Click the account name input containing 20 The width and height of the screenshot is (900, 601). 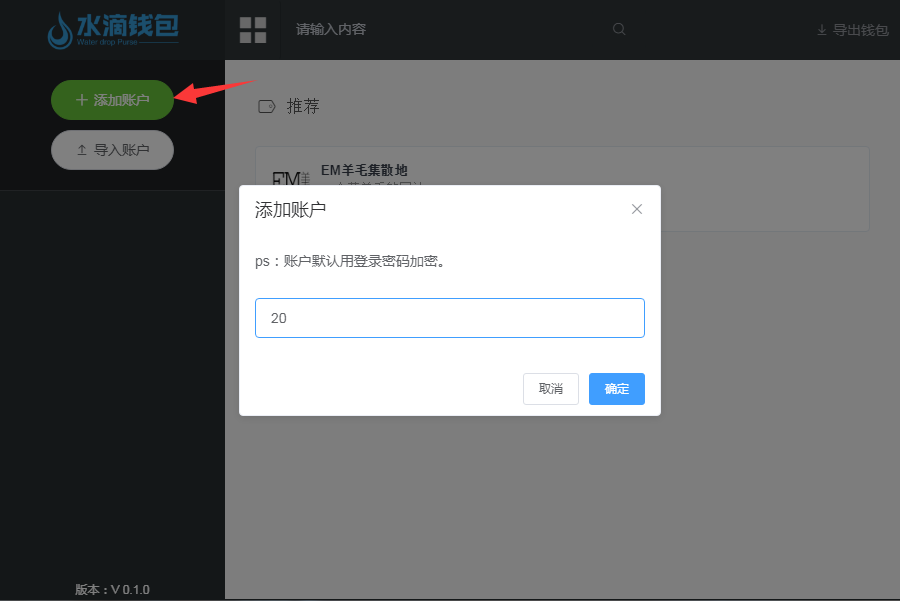449,318
